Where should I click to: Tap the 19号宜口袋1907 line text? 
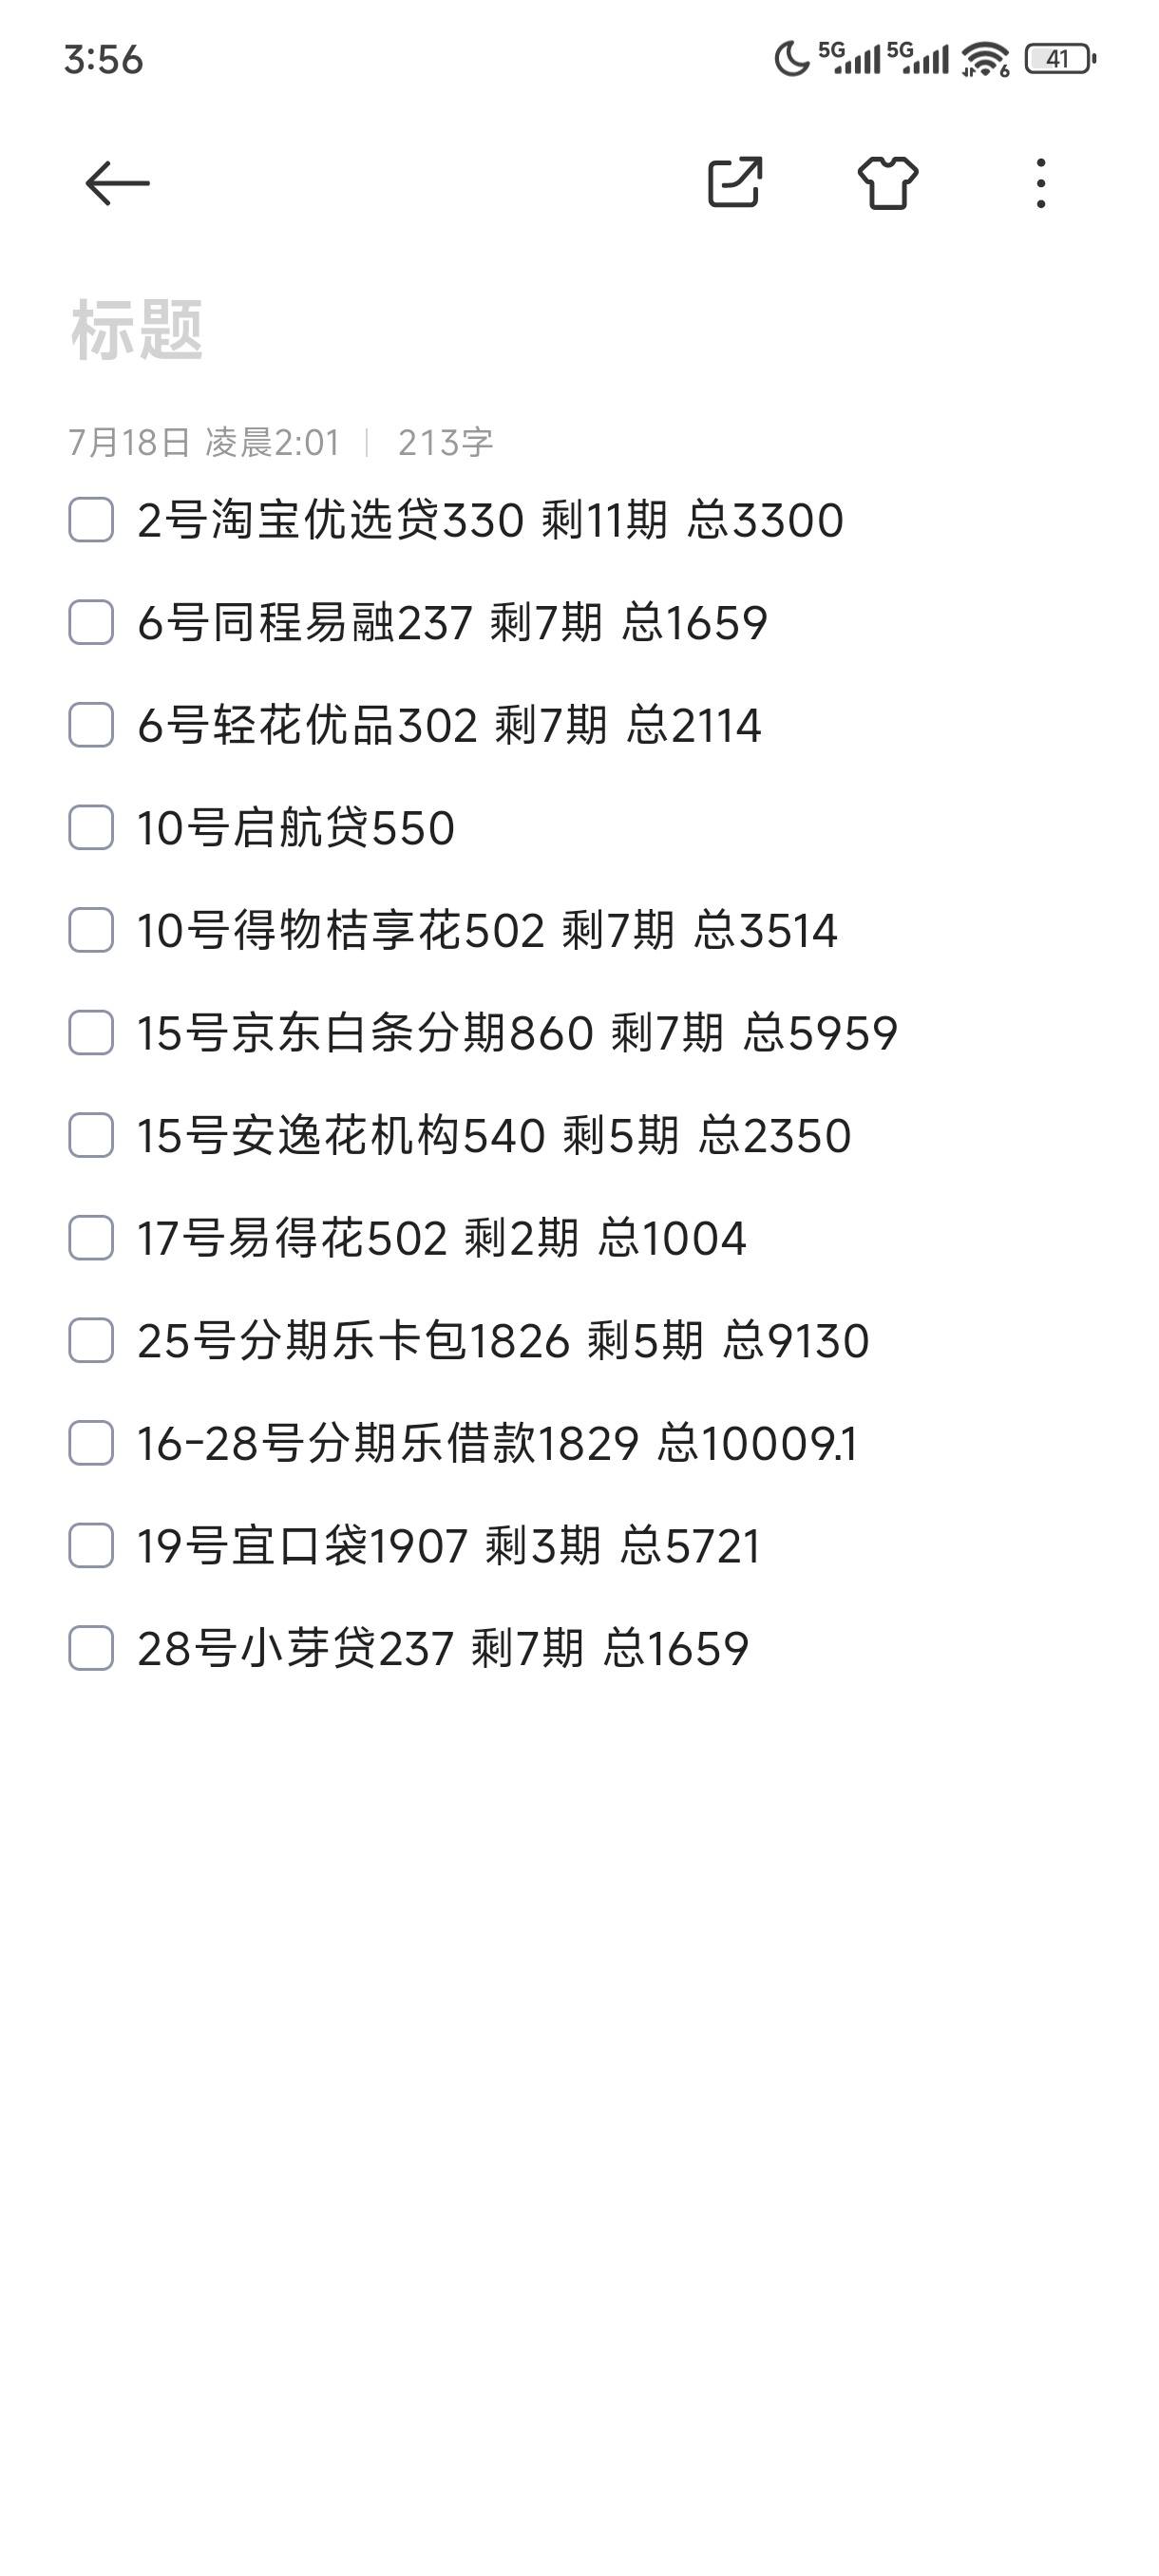tap(448, 1546)
